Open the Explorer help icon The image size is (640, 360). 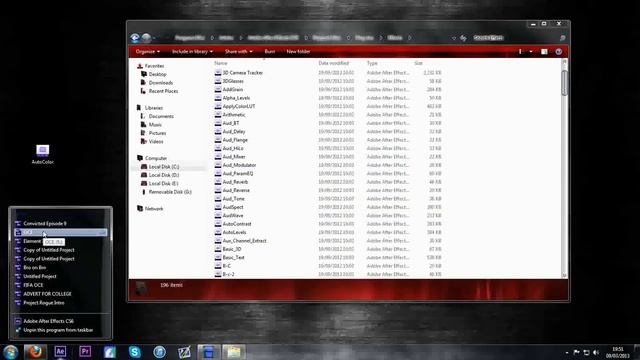click(x=559, y=52)
